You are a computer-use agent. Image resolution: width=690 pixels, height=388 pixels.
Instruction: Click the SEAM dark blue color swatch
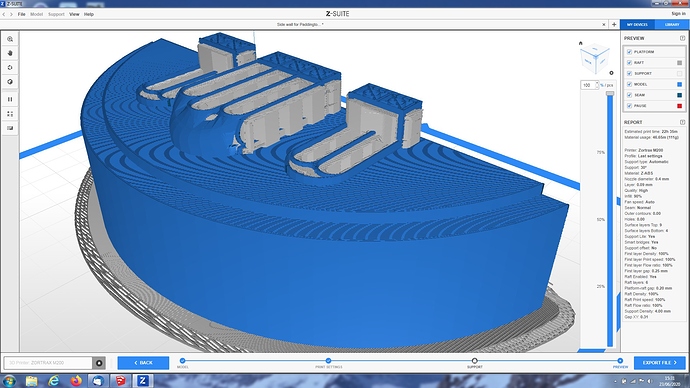point(679,95)
